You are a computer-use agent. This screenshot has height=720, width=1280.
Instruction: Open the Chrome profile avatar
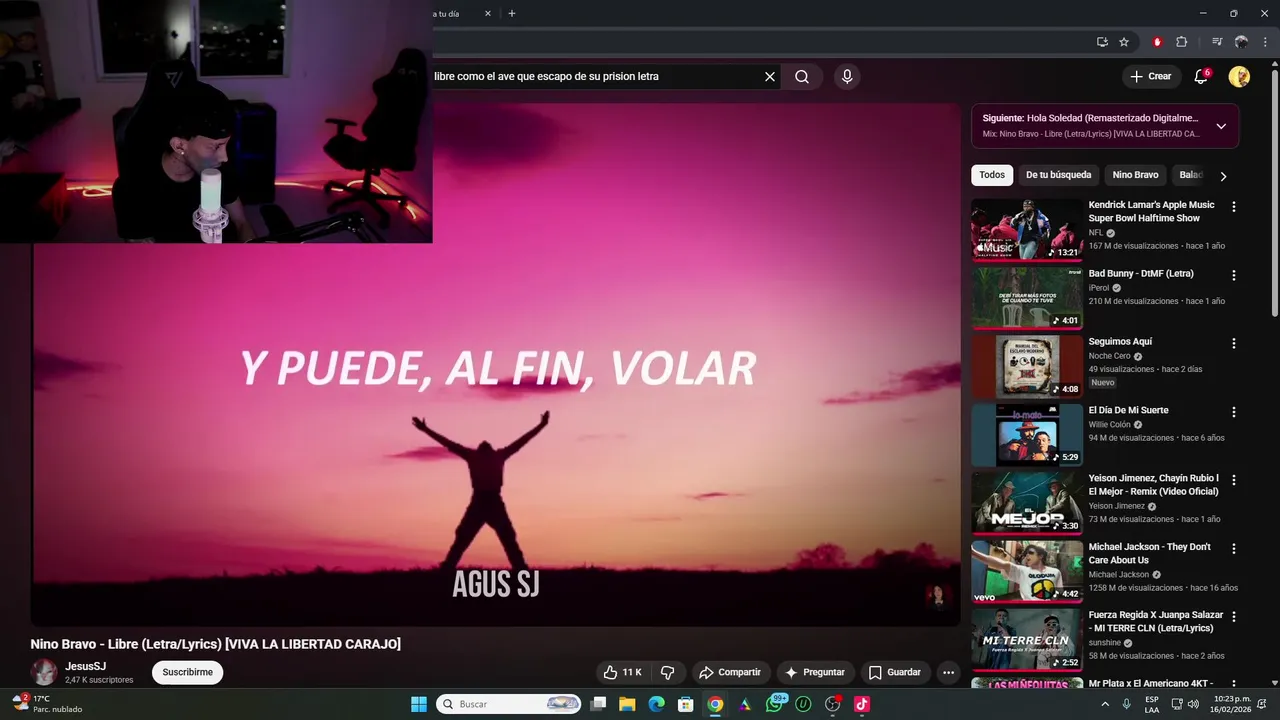click(x=1241, y=42)
